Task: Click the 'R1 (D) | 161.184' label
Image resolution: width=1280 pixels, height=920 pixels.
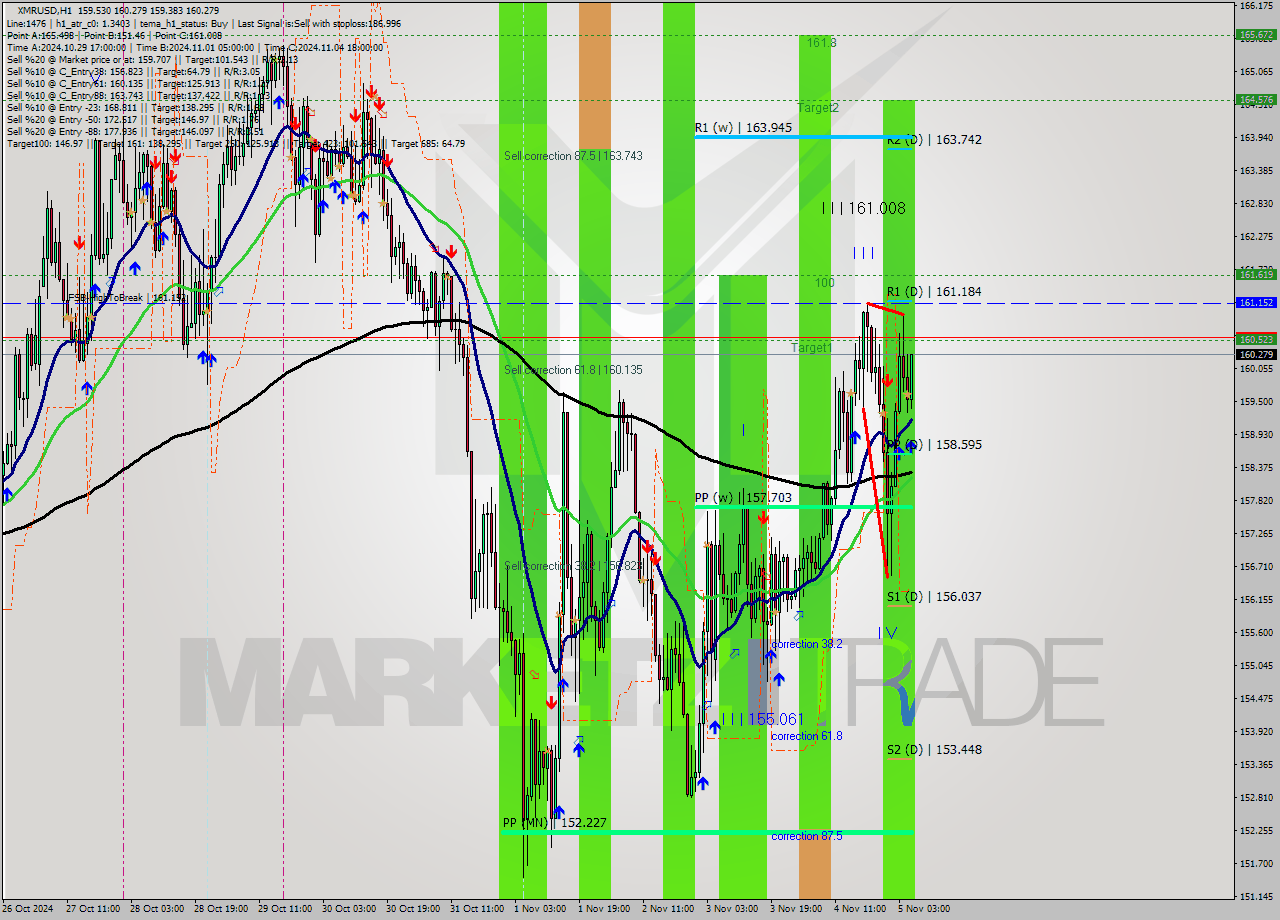Action: 934,292
